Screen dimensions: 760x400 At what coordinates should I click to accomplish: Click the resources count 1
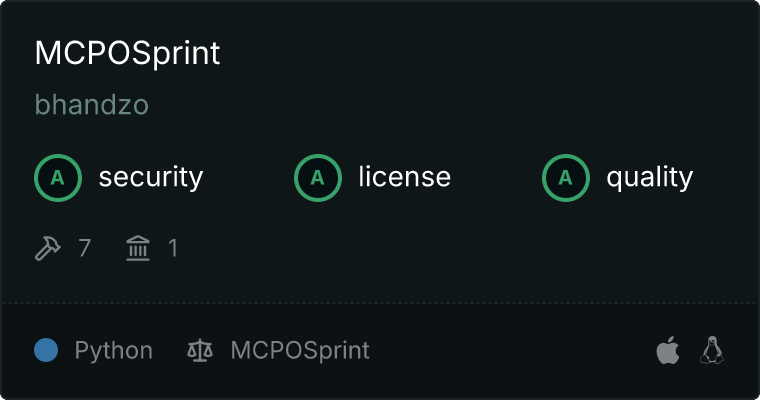click(x=173, y=248)
